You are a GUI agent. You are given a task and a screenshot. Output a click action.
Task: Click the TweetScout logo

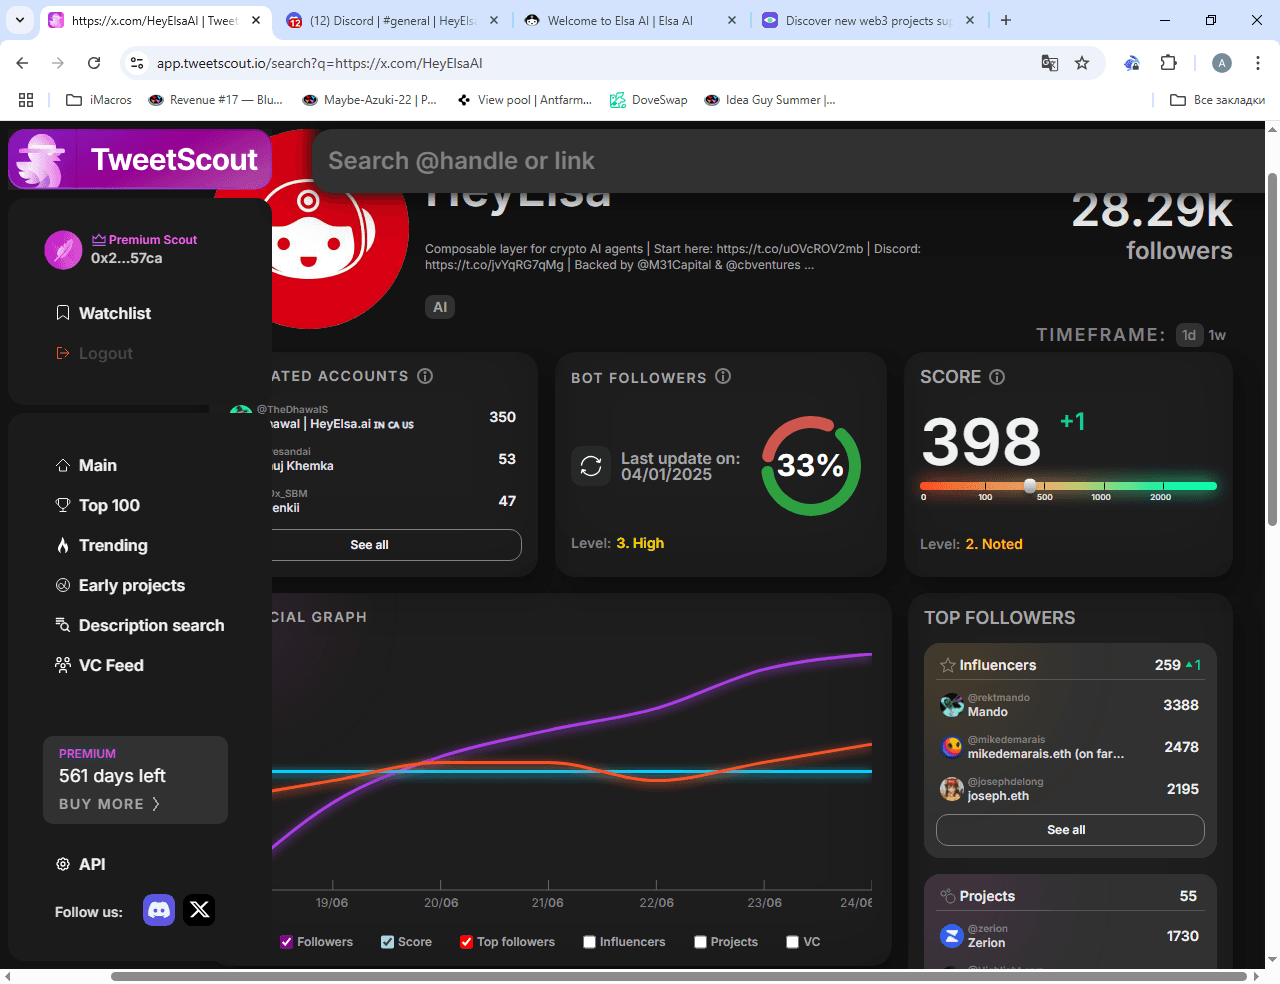pyautogui.click(x=140, y=159)
